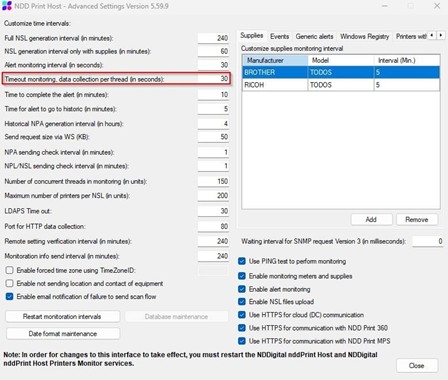Edit SNMP Version 3 waiting interval field
The height and width of the screenshot is (380, 448).
tap(428, 241)
